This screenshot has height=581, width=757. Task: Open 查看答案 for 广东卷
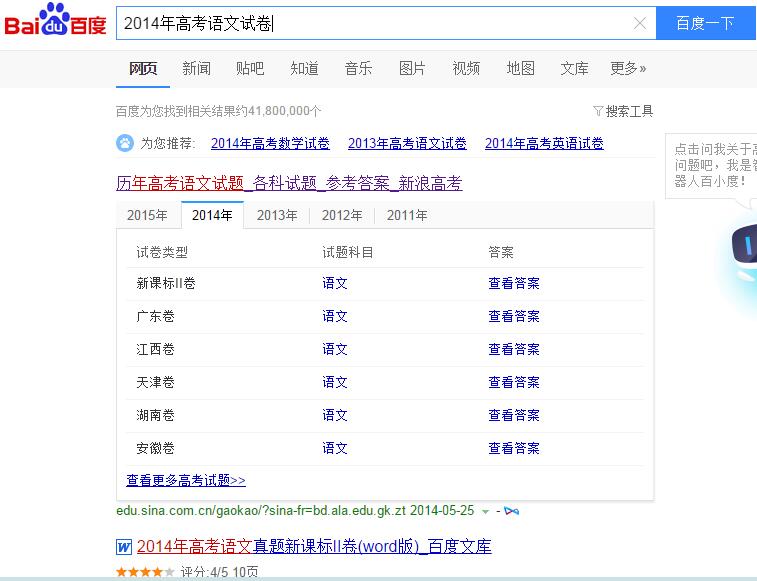(513, 316)
